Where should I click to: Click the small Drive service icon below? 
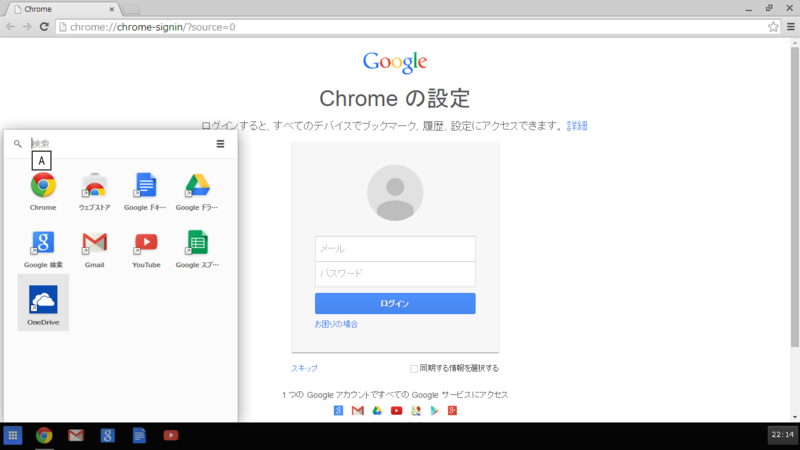coord(377,410)
